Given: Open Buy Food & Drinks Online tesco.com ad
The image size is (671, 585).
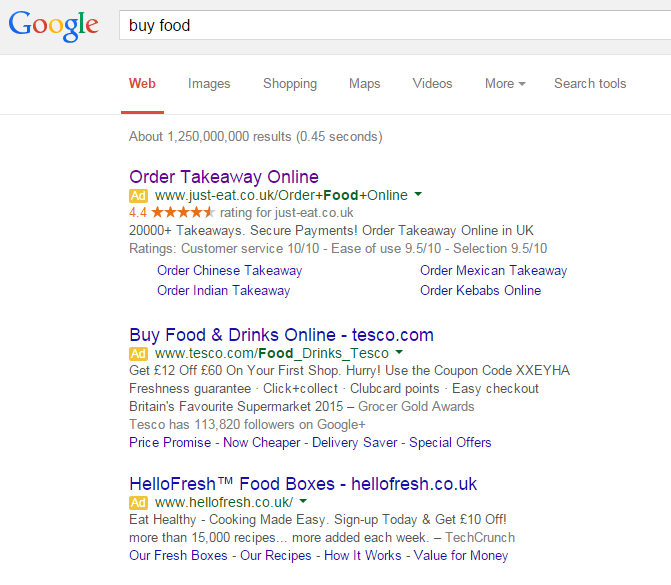Looking at the screenshot, I should 281,335.
